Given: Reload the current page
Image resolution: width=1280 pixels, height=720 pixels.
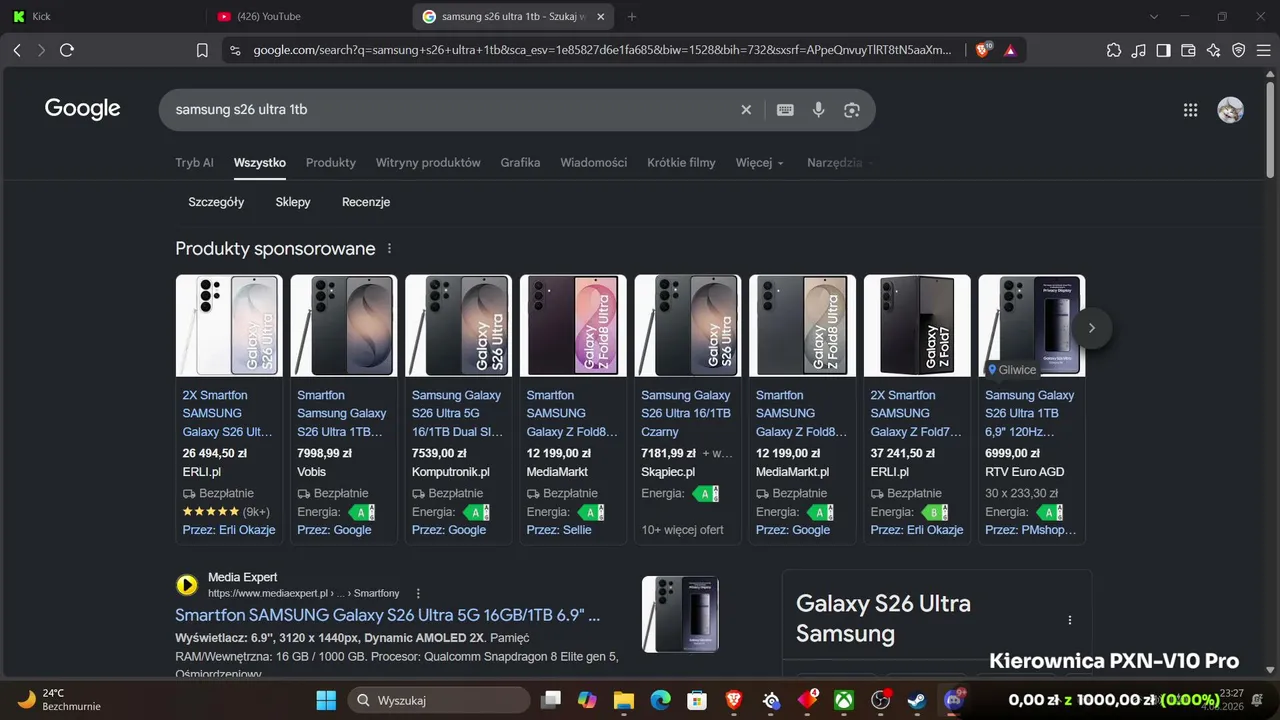Looking at the screenshot, I should [x=67, y=50].
